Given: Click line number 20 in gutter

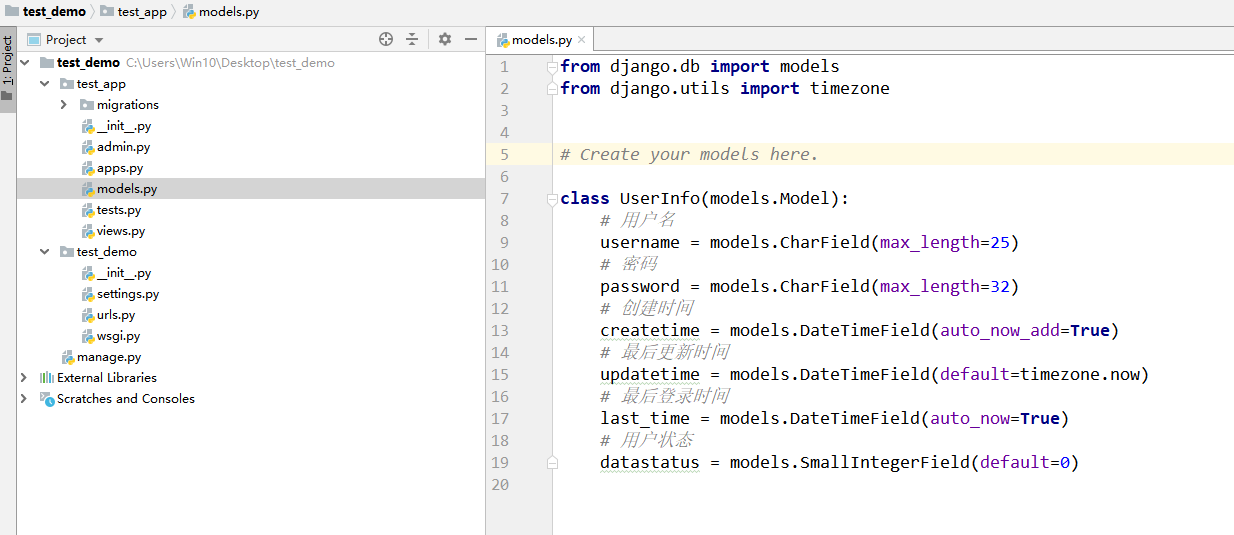Looking at the screenshot, I should (500, 485).
